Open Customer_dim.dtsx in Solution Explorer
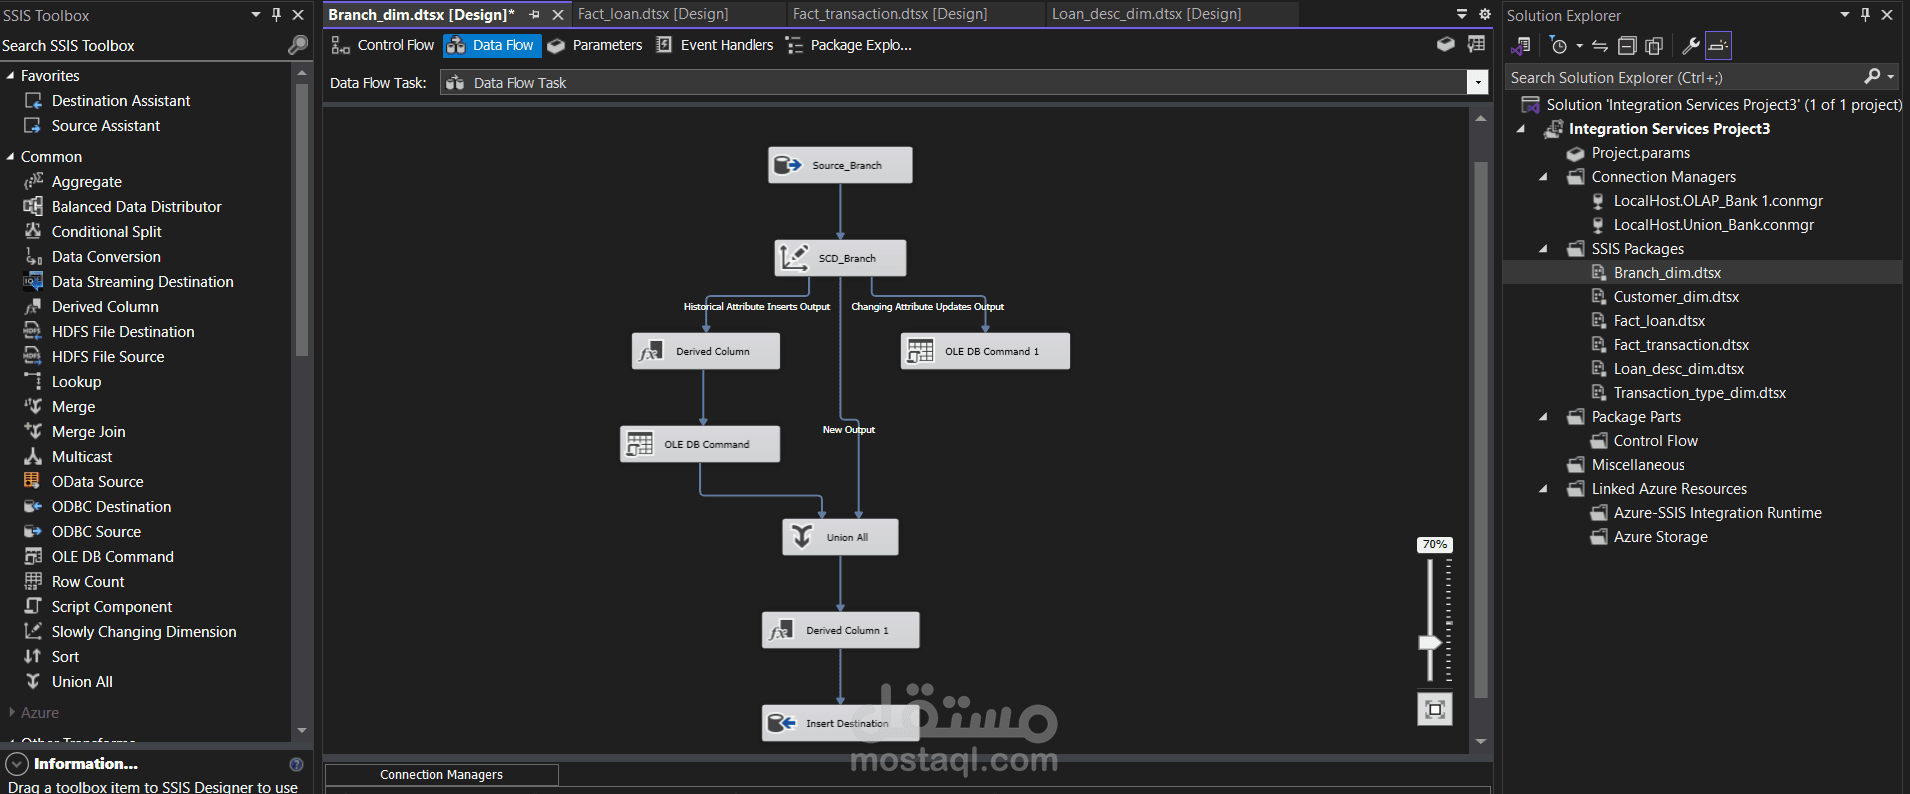This screenshot has width=1910, height=794. [1676, 297]
